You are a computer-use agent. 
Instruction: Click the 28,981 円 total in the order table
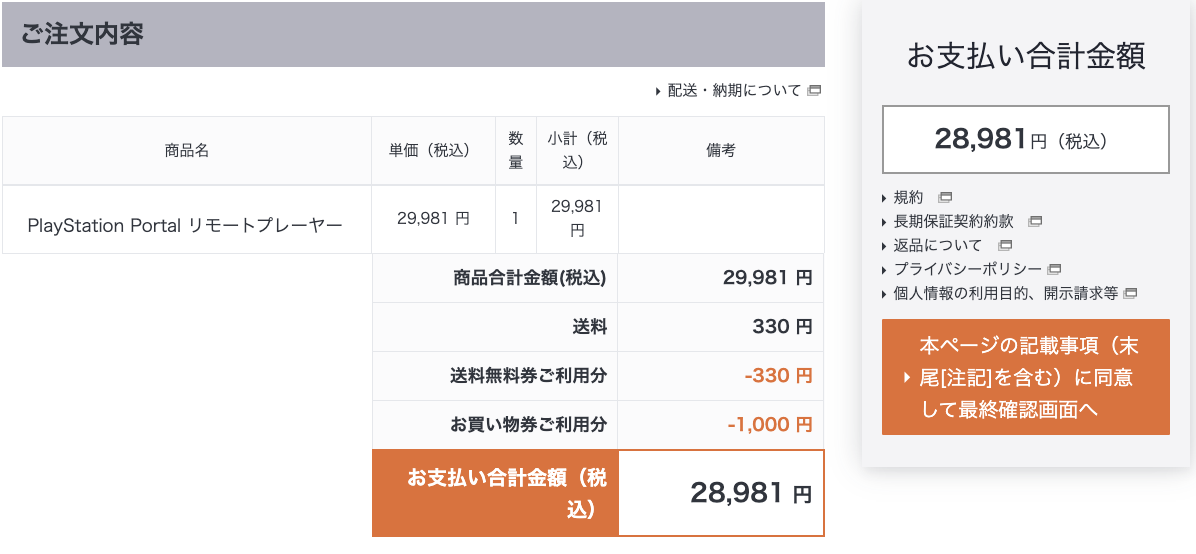751,494
